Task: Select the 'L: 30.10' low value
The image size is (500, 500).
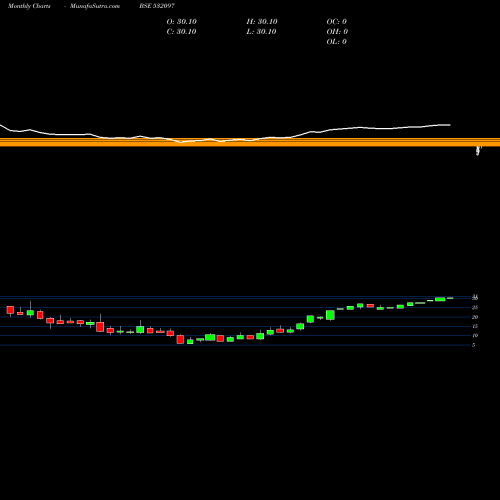Action: pos(261,32)
